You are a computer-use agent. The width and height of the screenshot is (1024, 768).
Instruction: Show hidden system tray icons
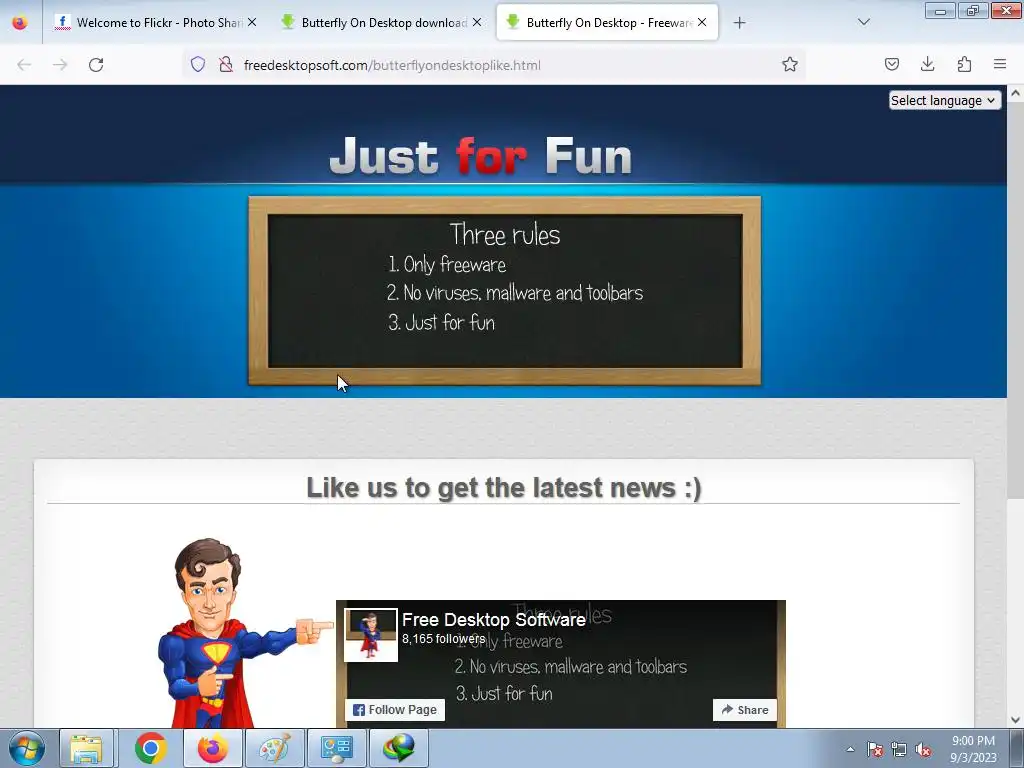[x=850, y=749]
